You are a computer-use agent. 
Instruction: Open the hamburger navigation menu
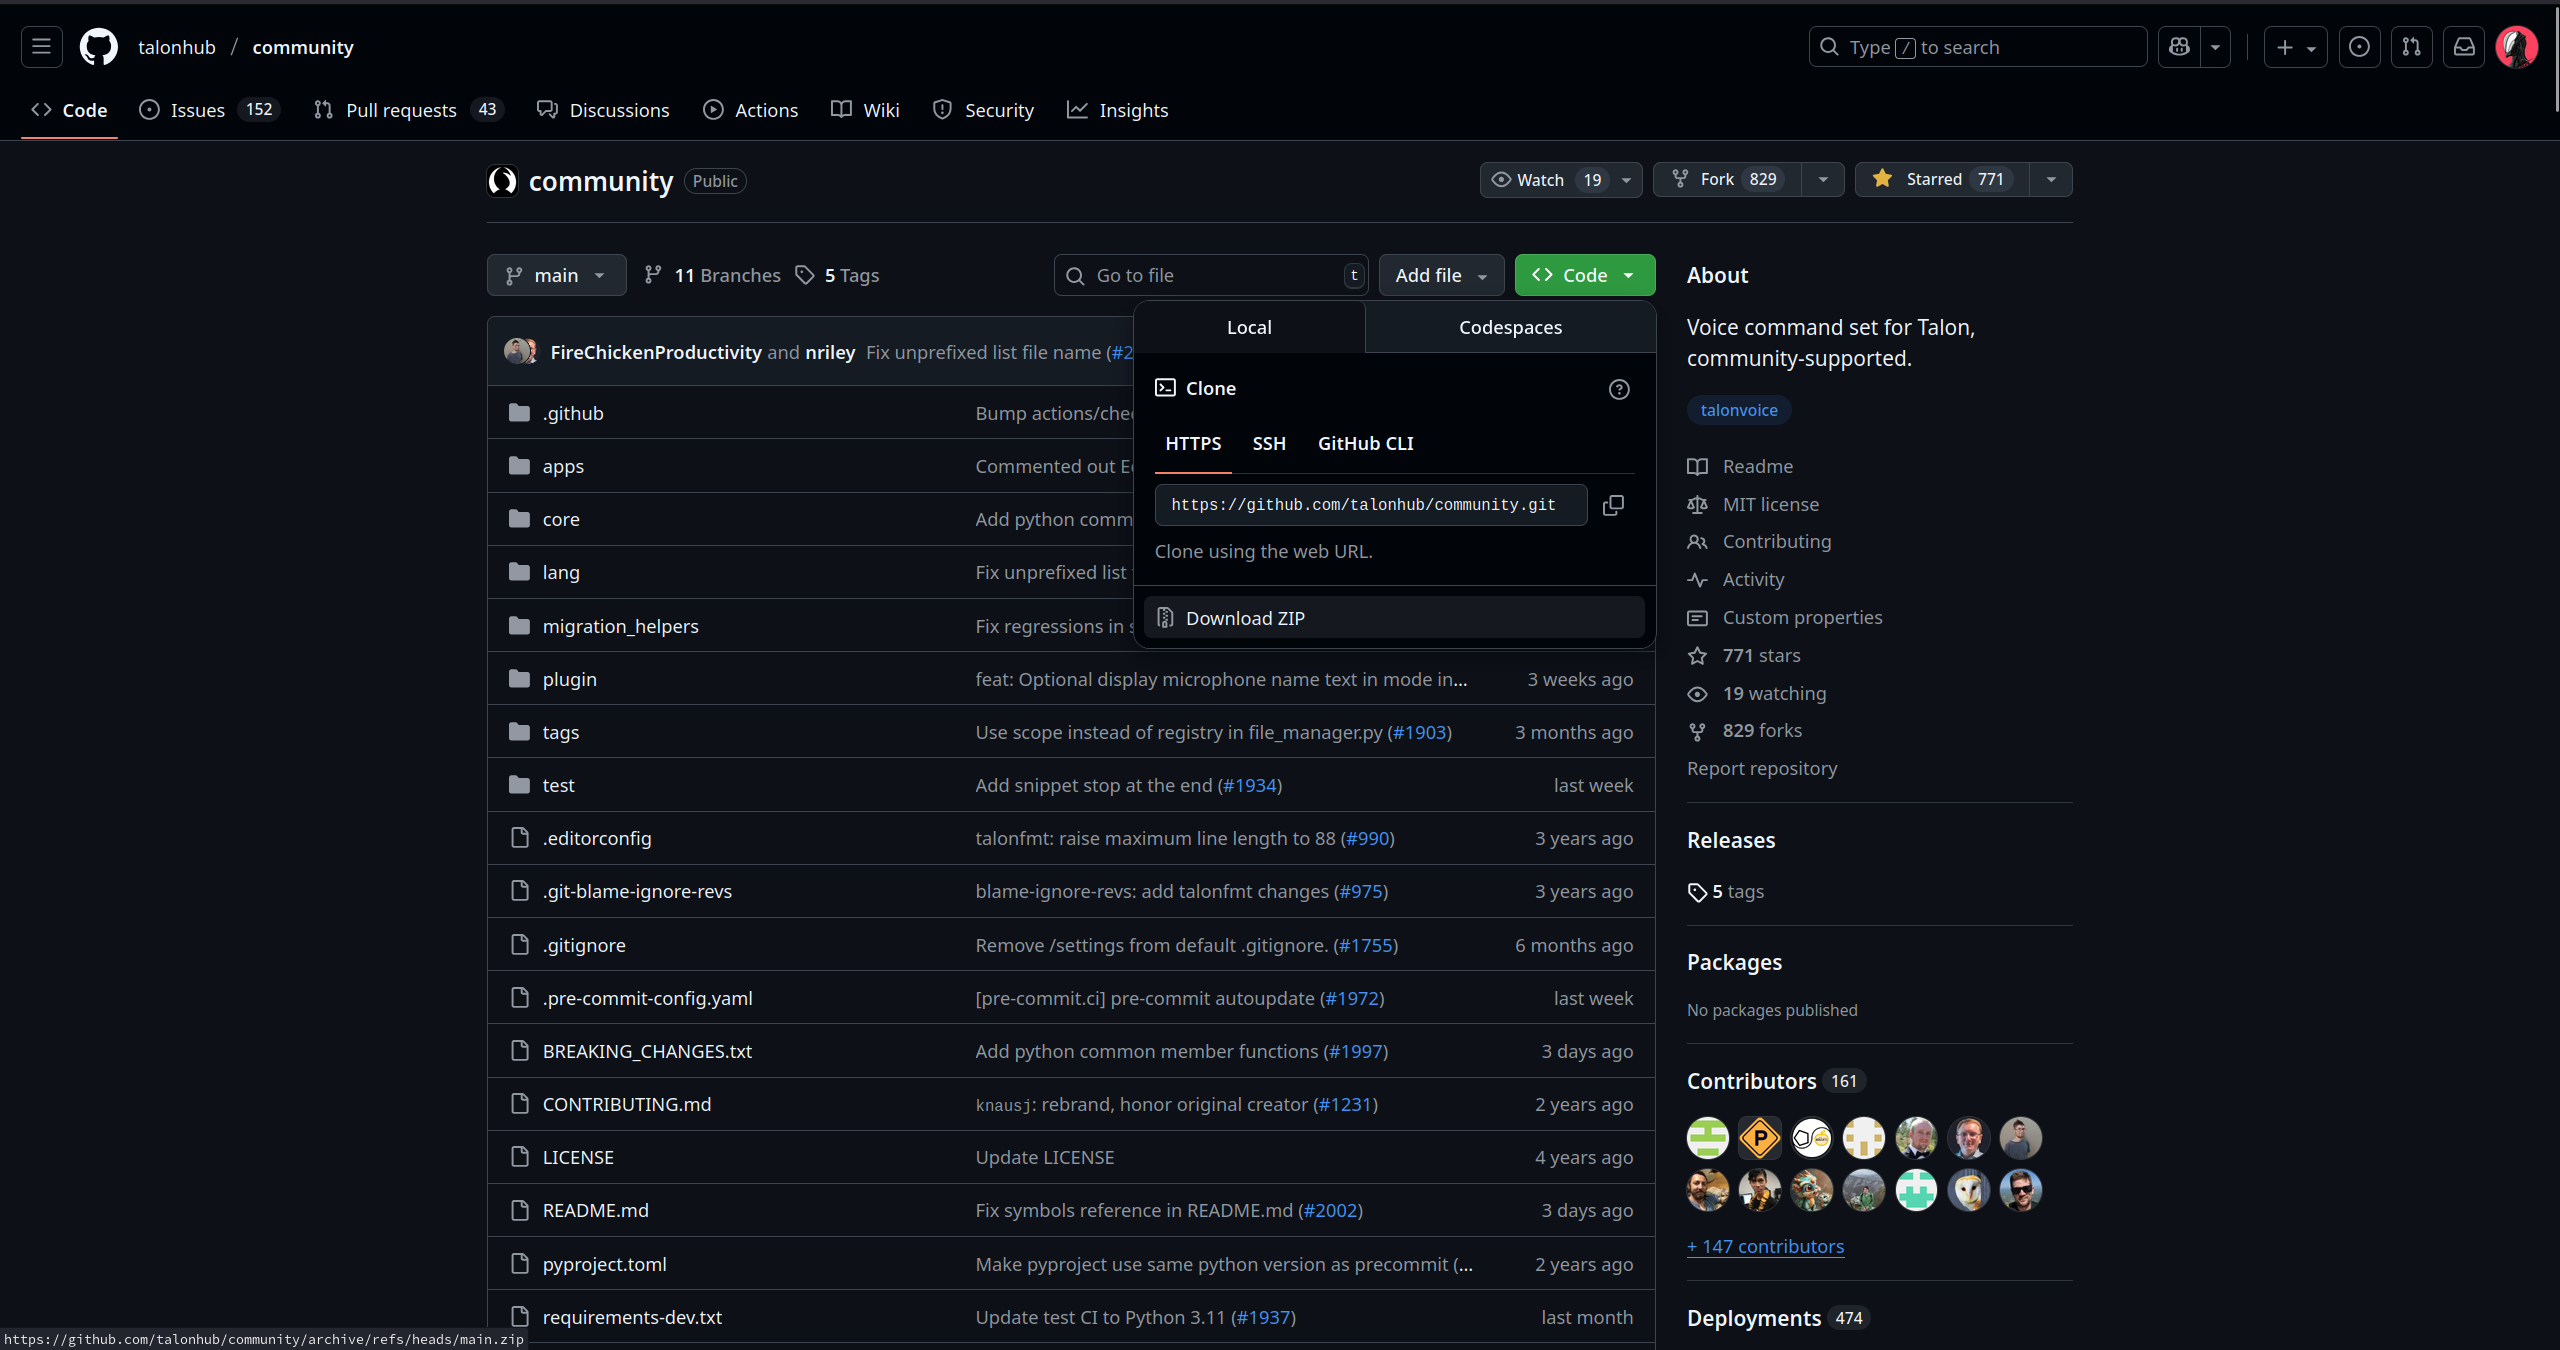click(41, 47)
